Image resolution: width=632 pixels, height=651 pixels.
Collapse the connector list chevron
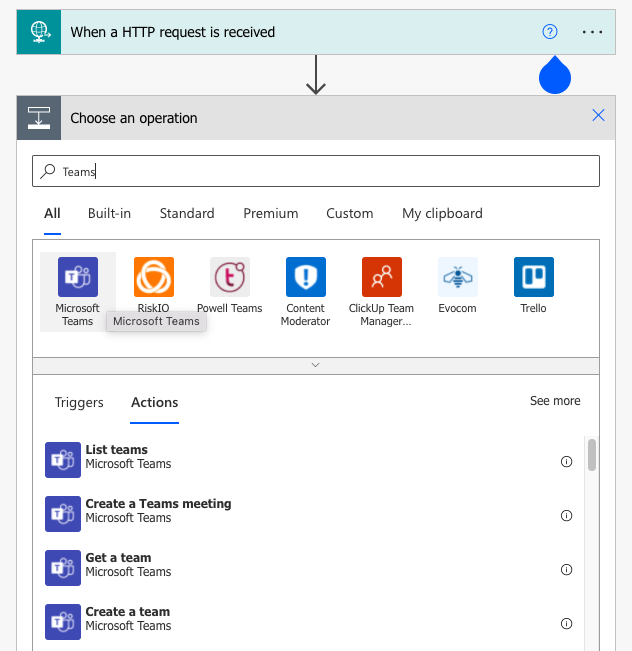click(316, 366)
